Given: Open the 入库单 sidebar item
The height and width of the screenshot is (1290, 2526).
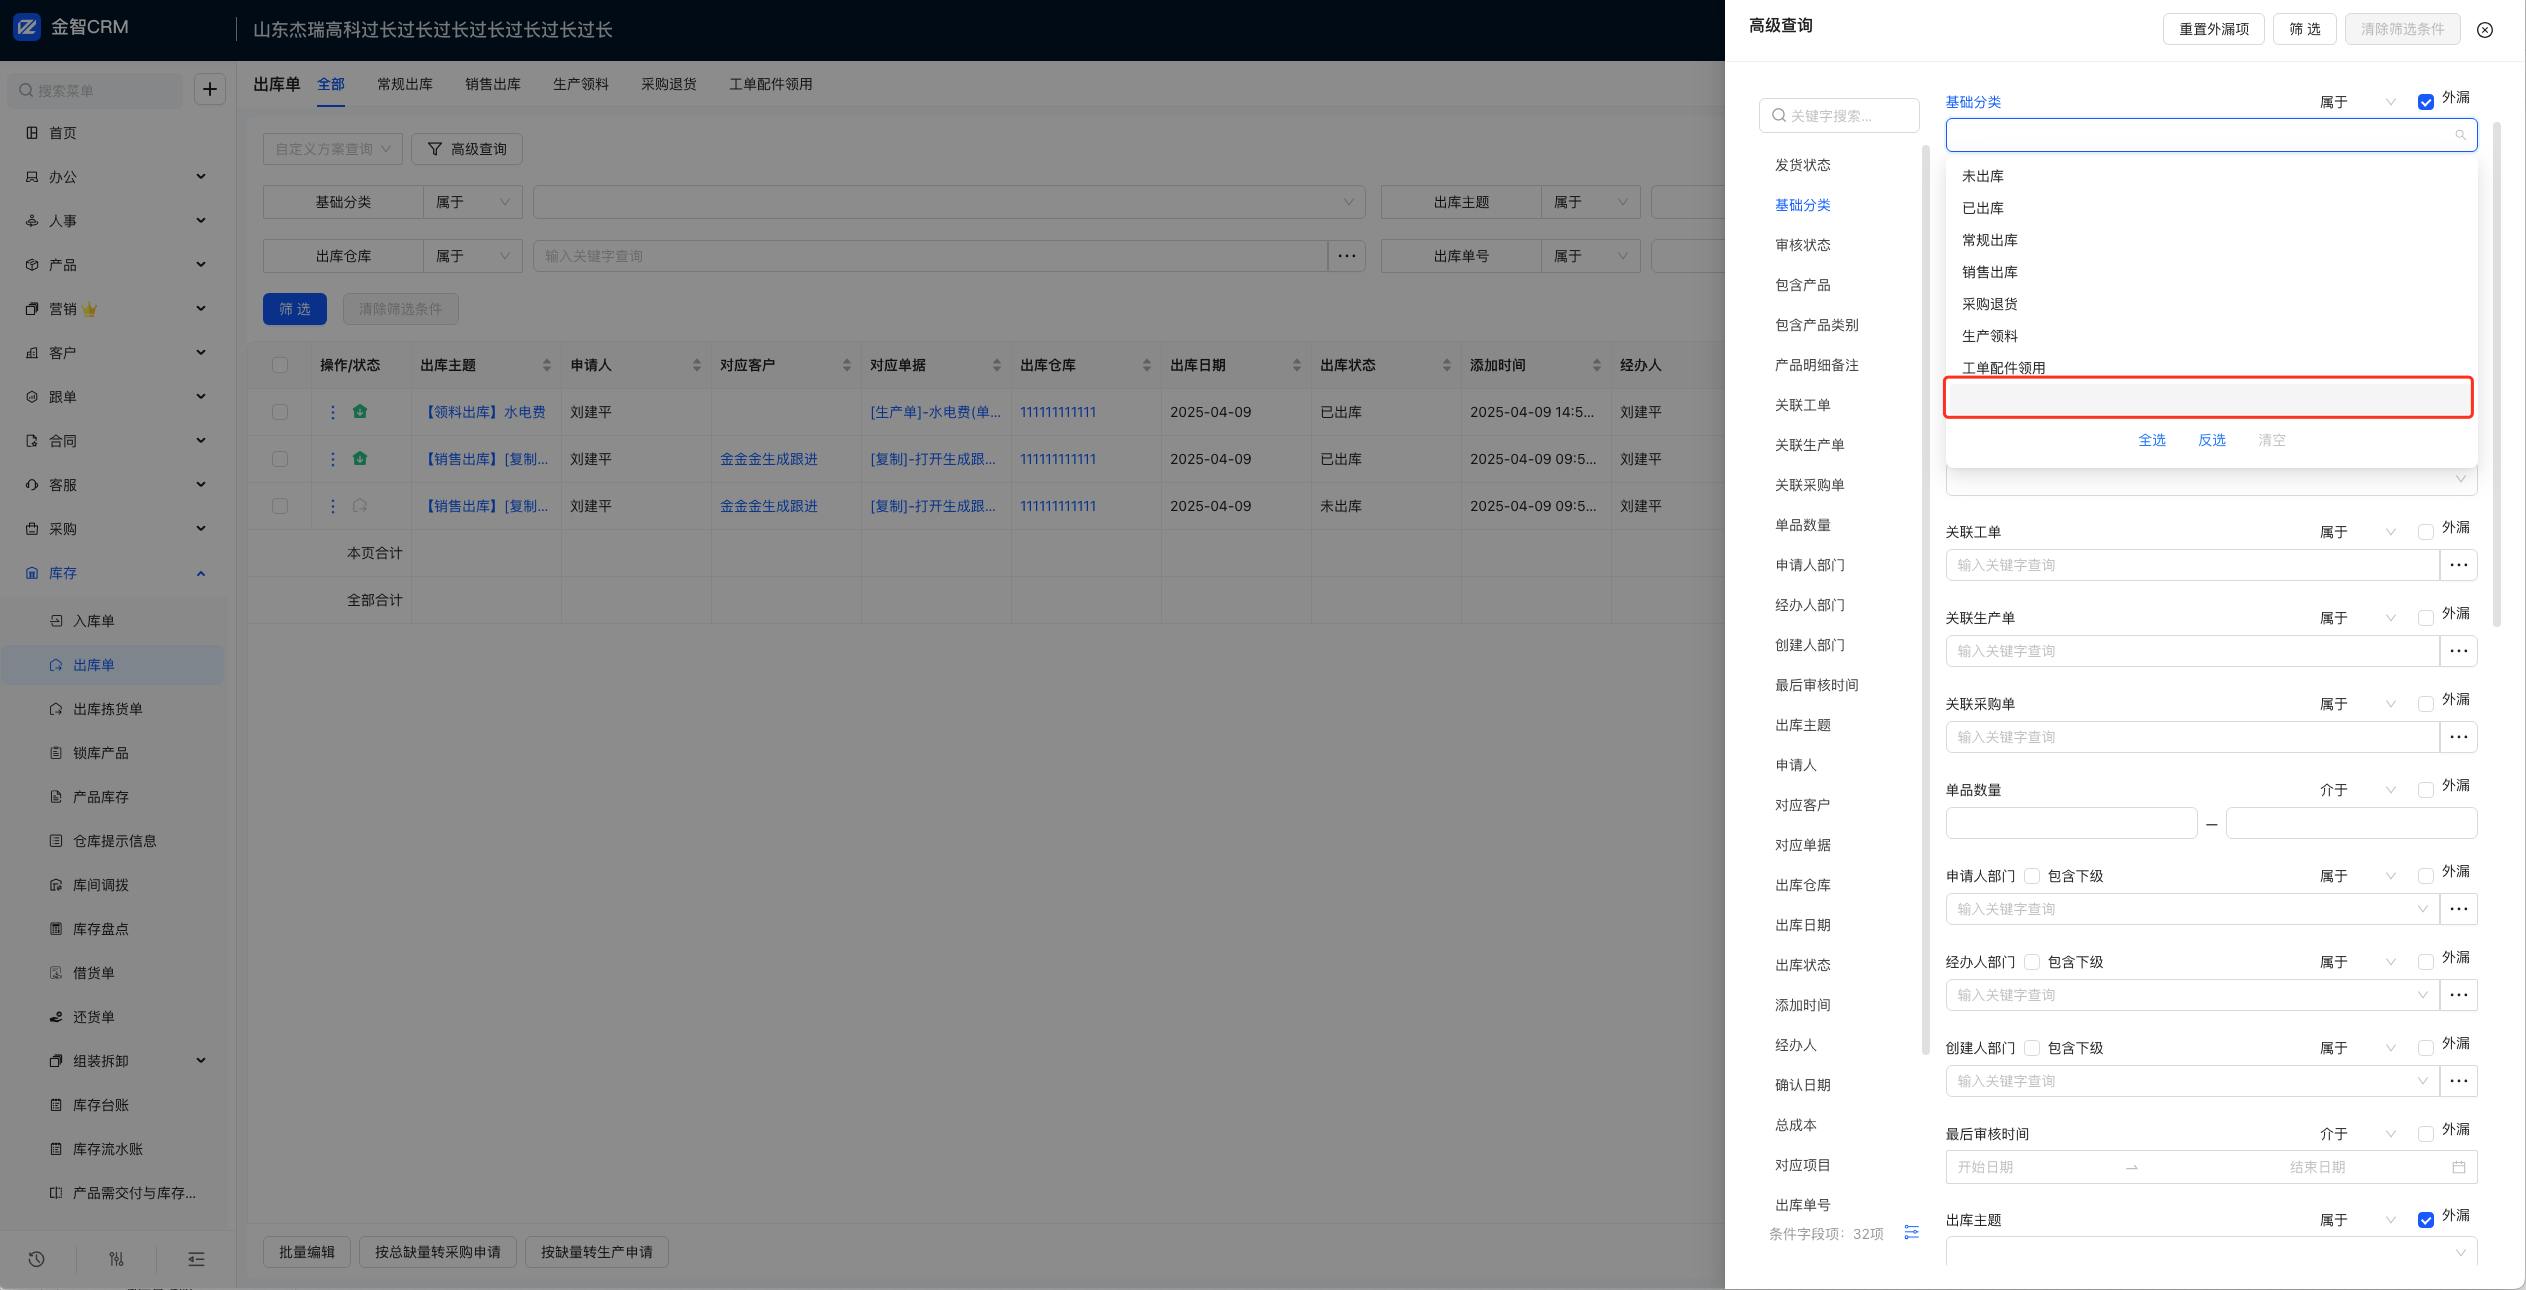Looking at the screenshot, I should (x=94, y=621).
